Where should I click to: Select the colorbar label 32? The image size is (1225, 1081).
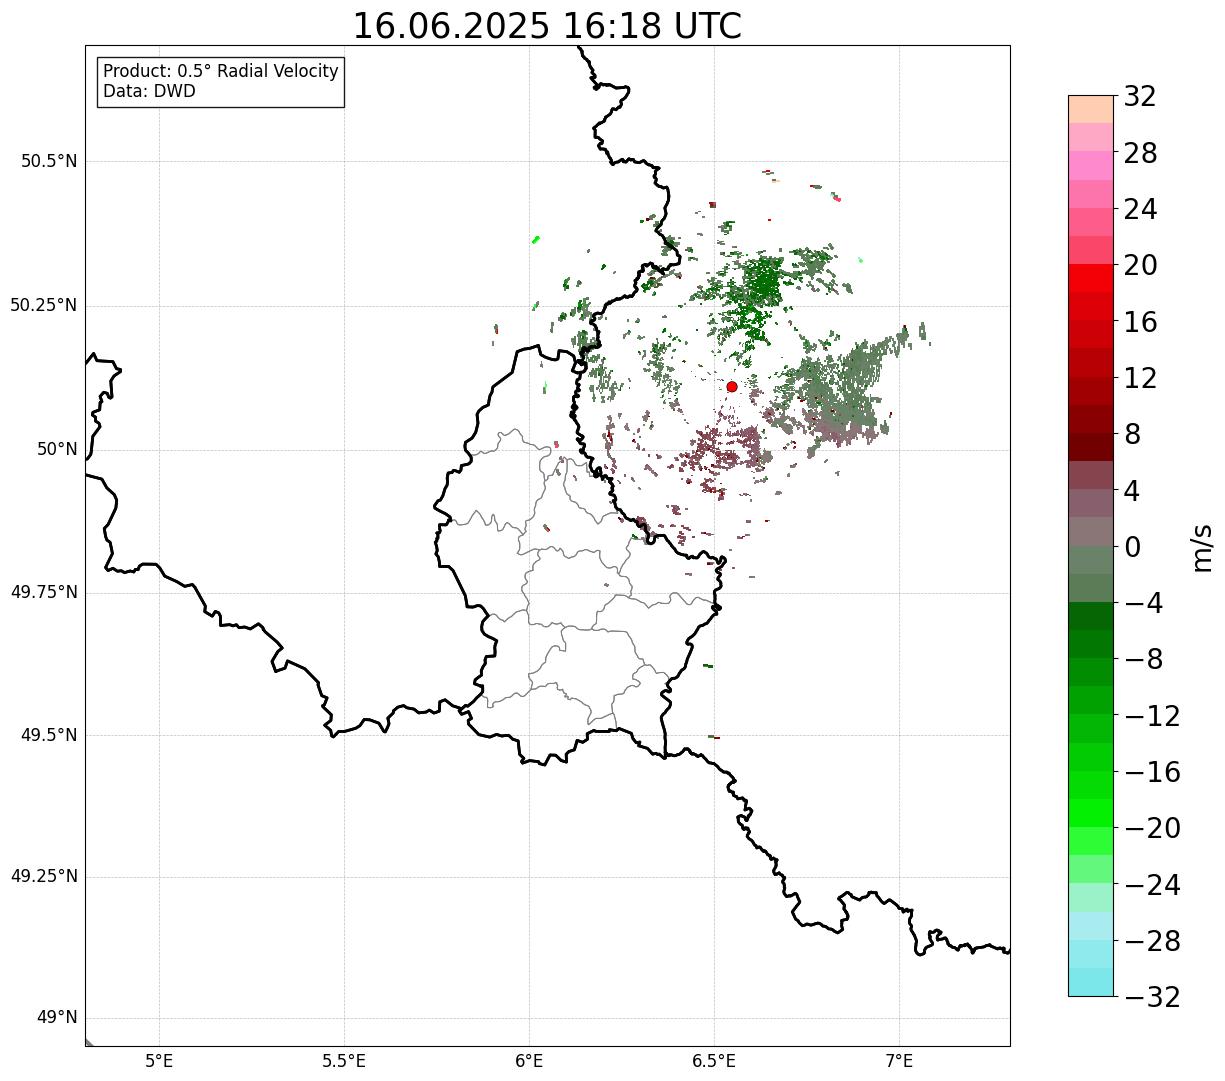pyautogui.click(x=1140, y=97)
